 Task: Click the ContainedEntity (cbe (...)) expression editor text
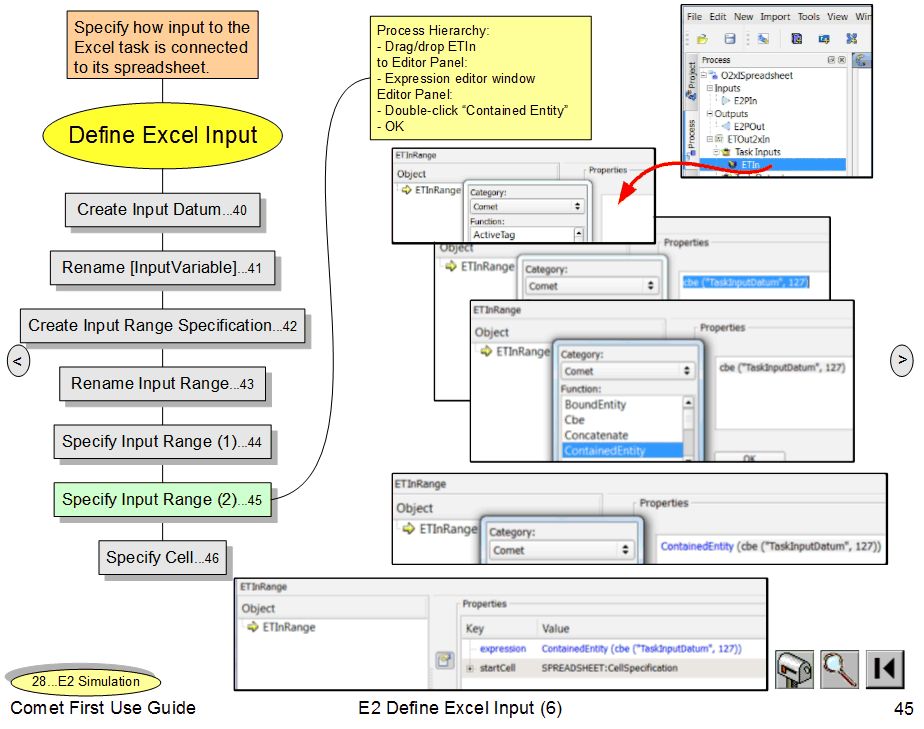click(x=770, y=546)
